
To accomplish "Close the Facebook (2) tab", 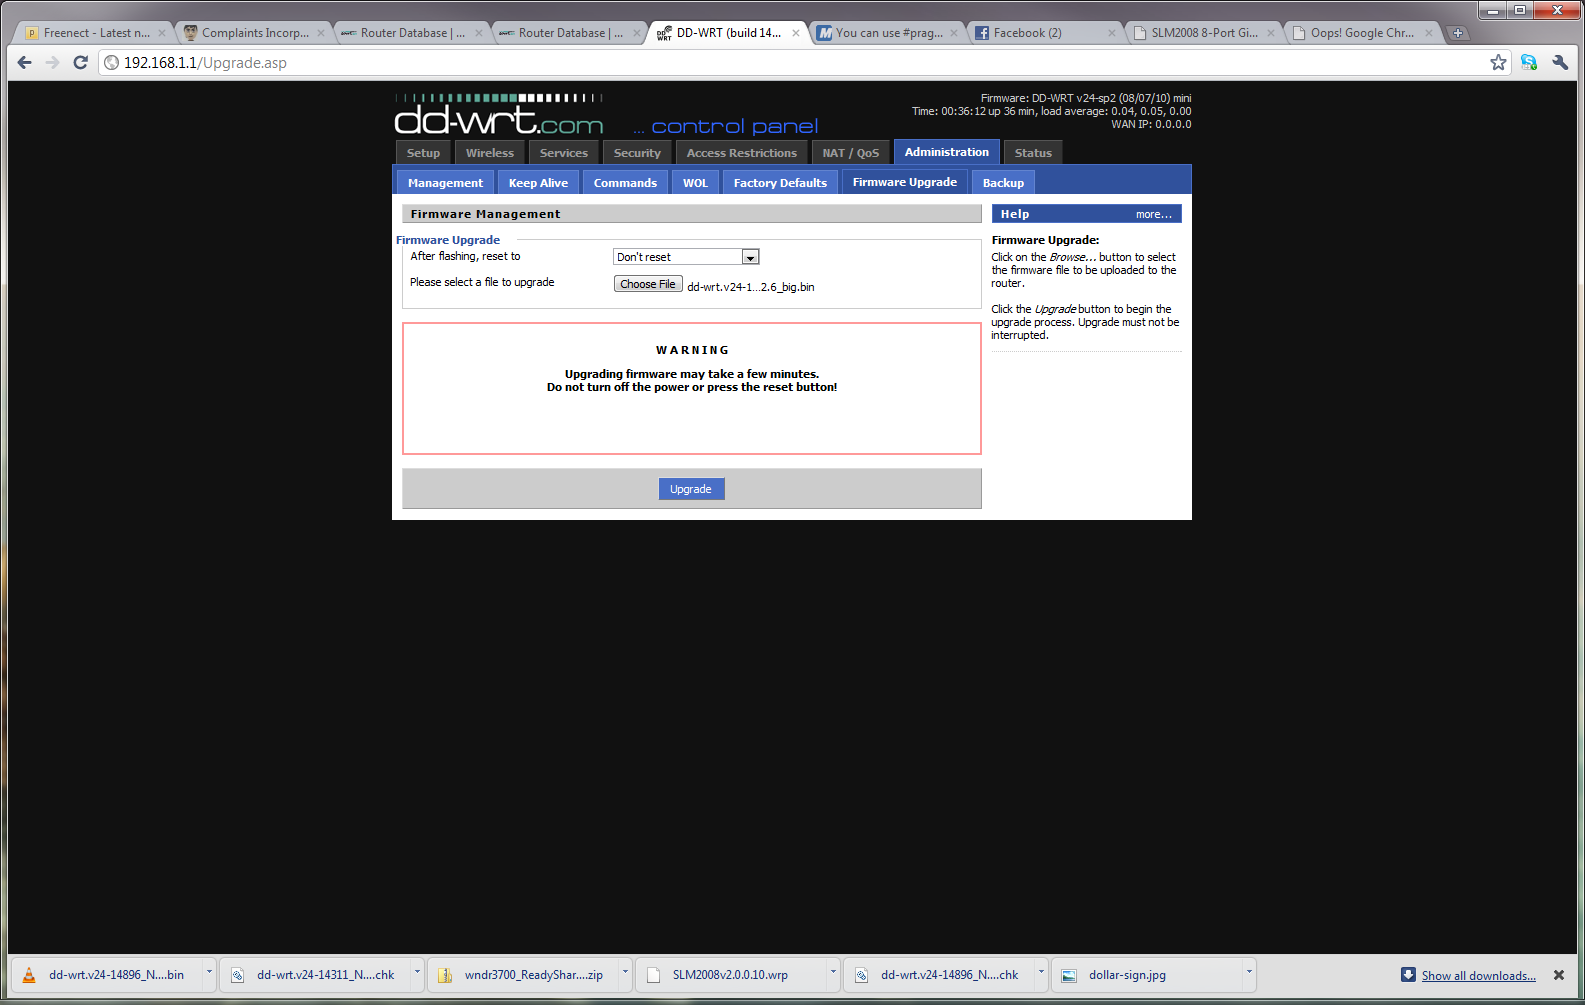I will [x=1111, y=33].
